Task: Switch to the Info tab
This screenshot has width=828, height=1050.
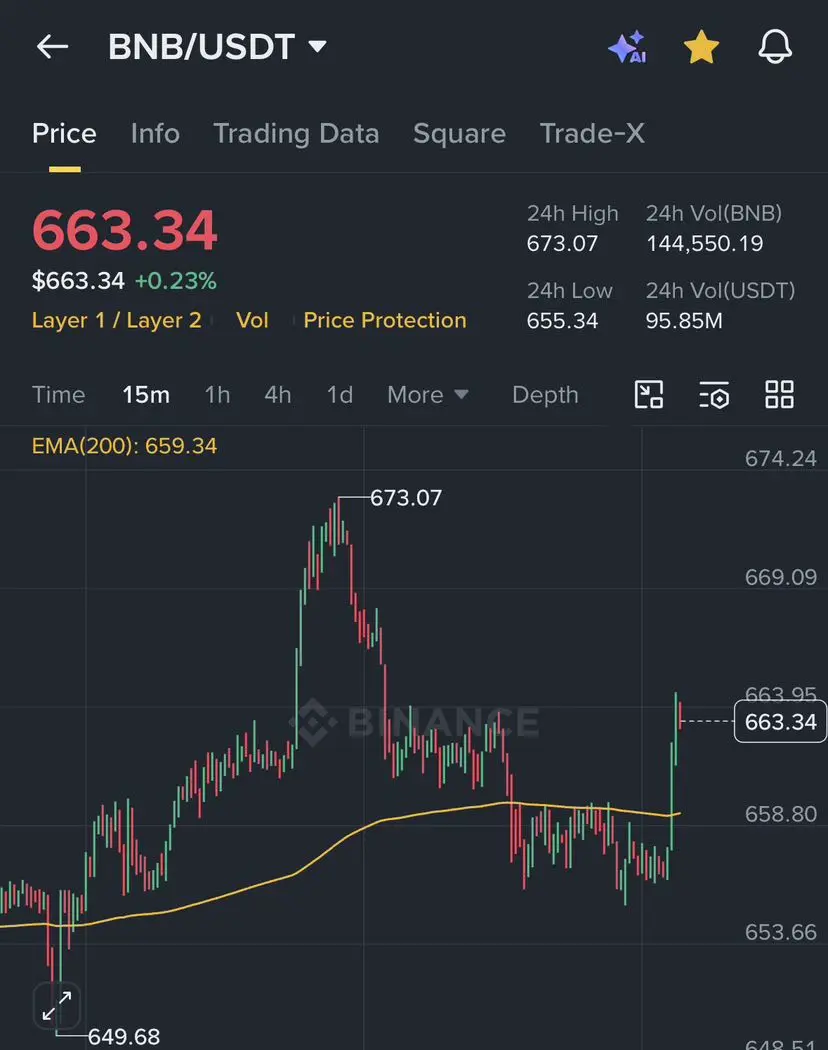Action: tap(155, 133)
